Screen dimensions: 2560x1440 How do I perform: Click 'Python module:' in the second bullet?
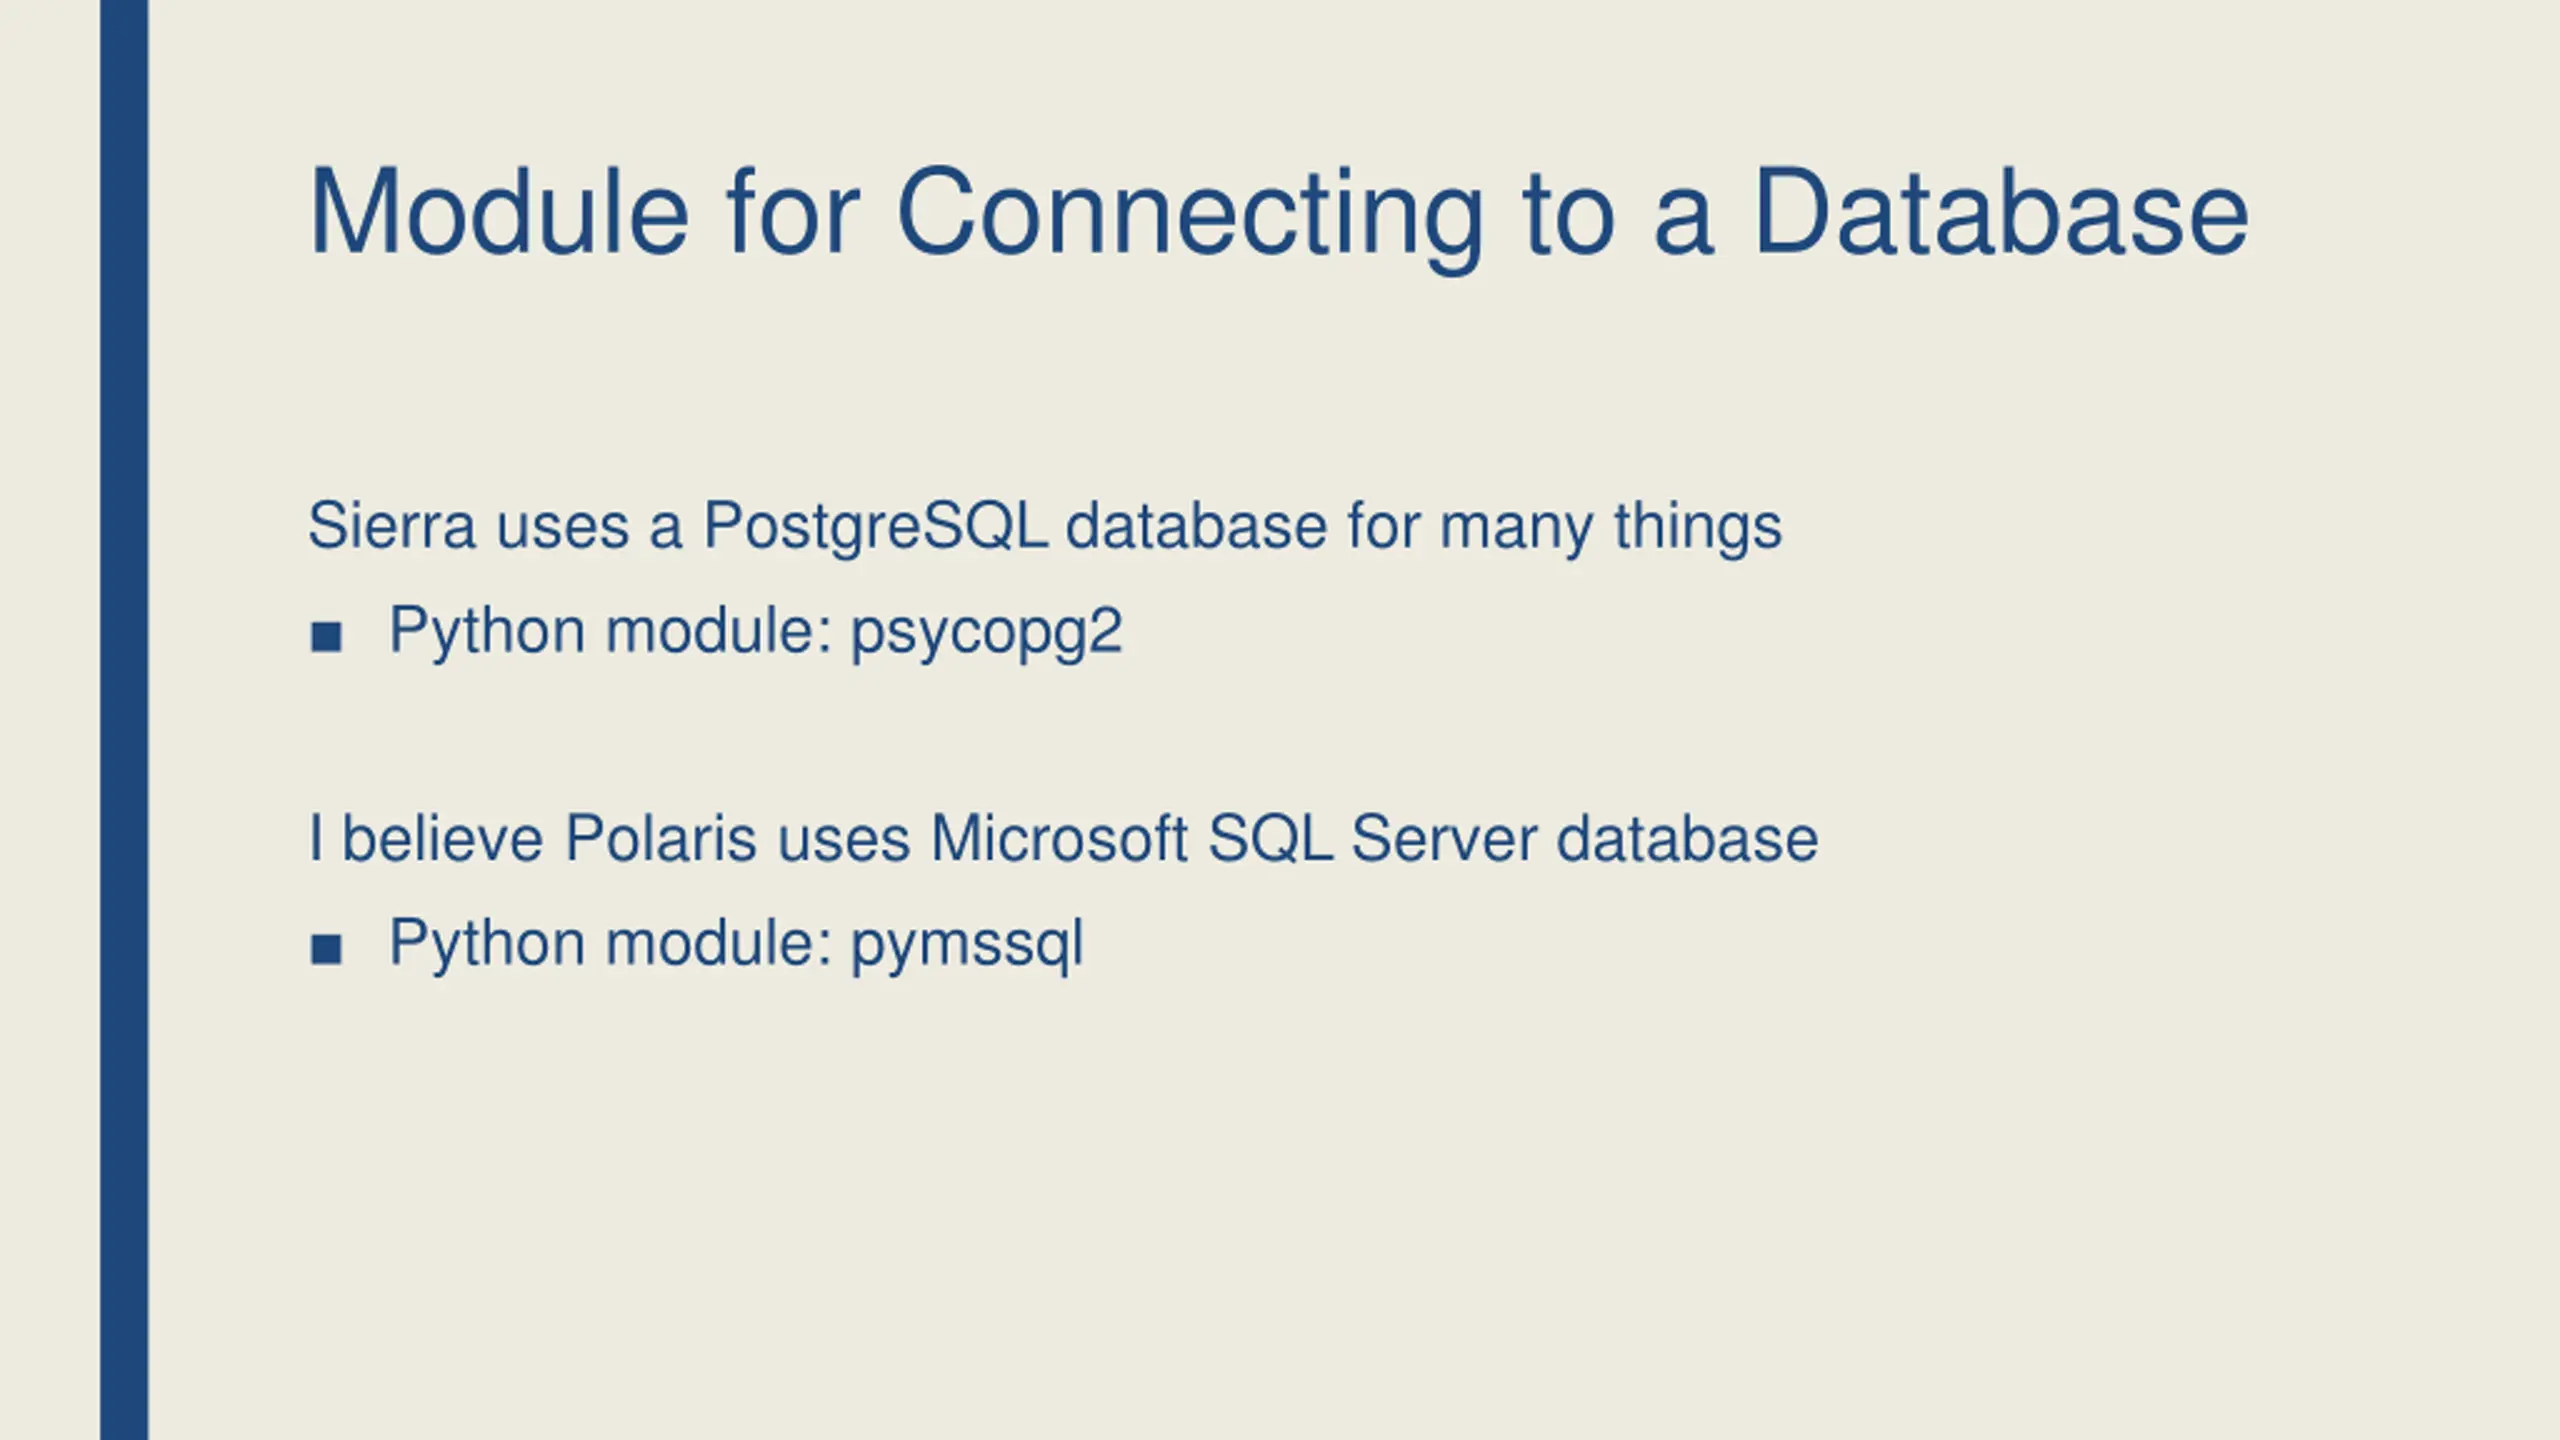[x=611, y=945]
